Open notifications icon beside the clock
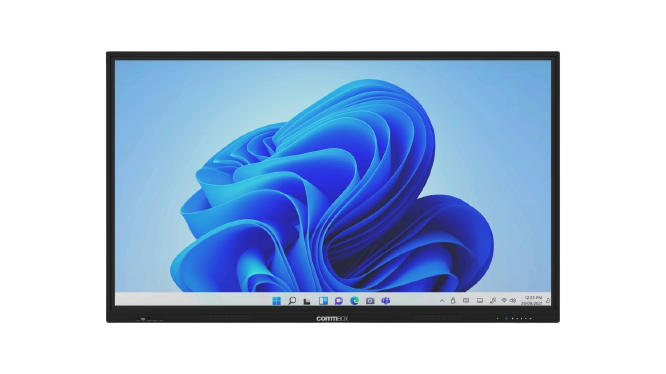Image resolution: width=666 pixels, height=374 pixels. (x=548, y=301)
